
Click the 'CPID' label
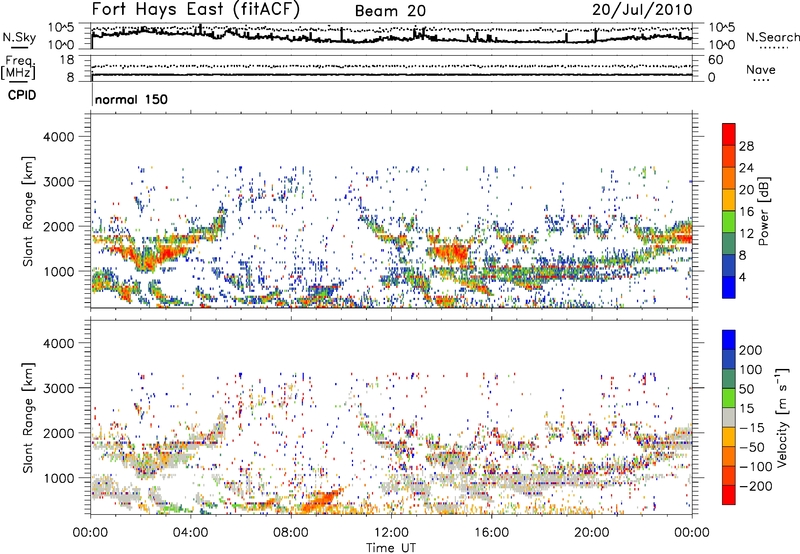[x=22, y=95]
